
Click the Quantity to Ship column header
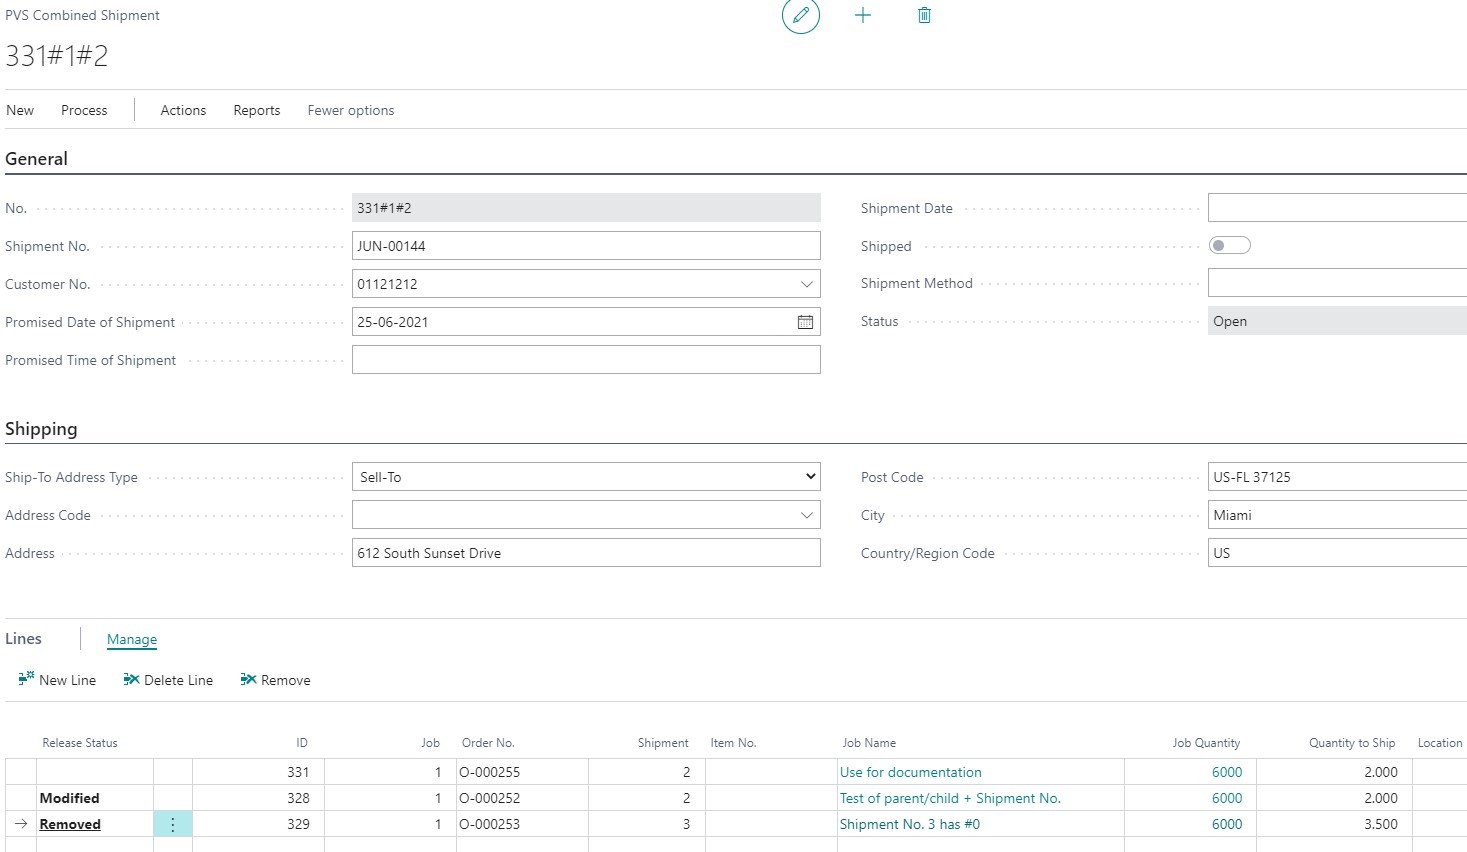(1352, 743)
